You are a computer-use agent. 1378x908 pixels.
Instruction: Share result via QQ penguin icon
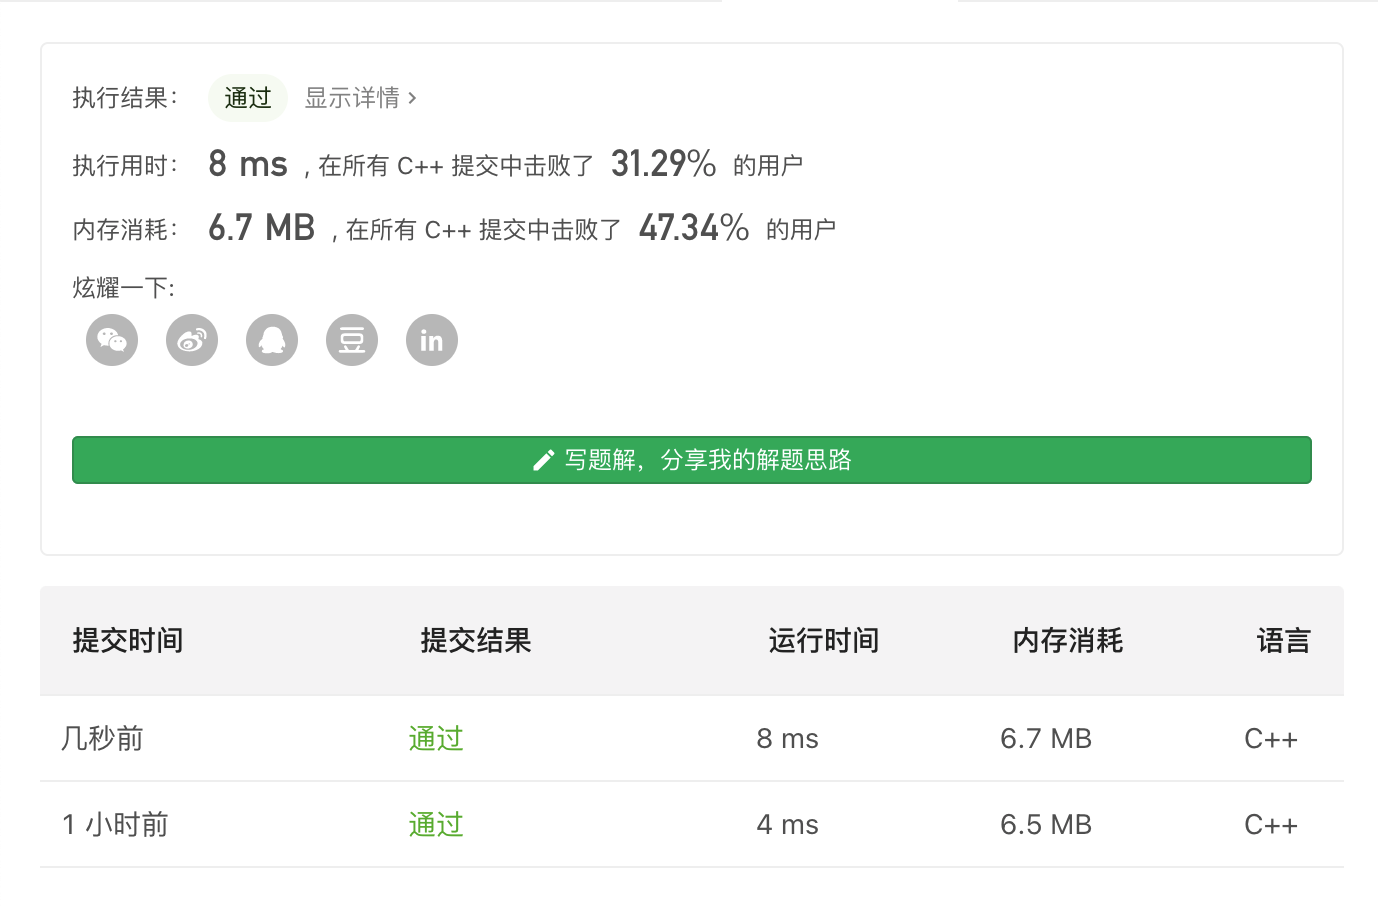272,340
